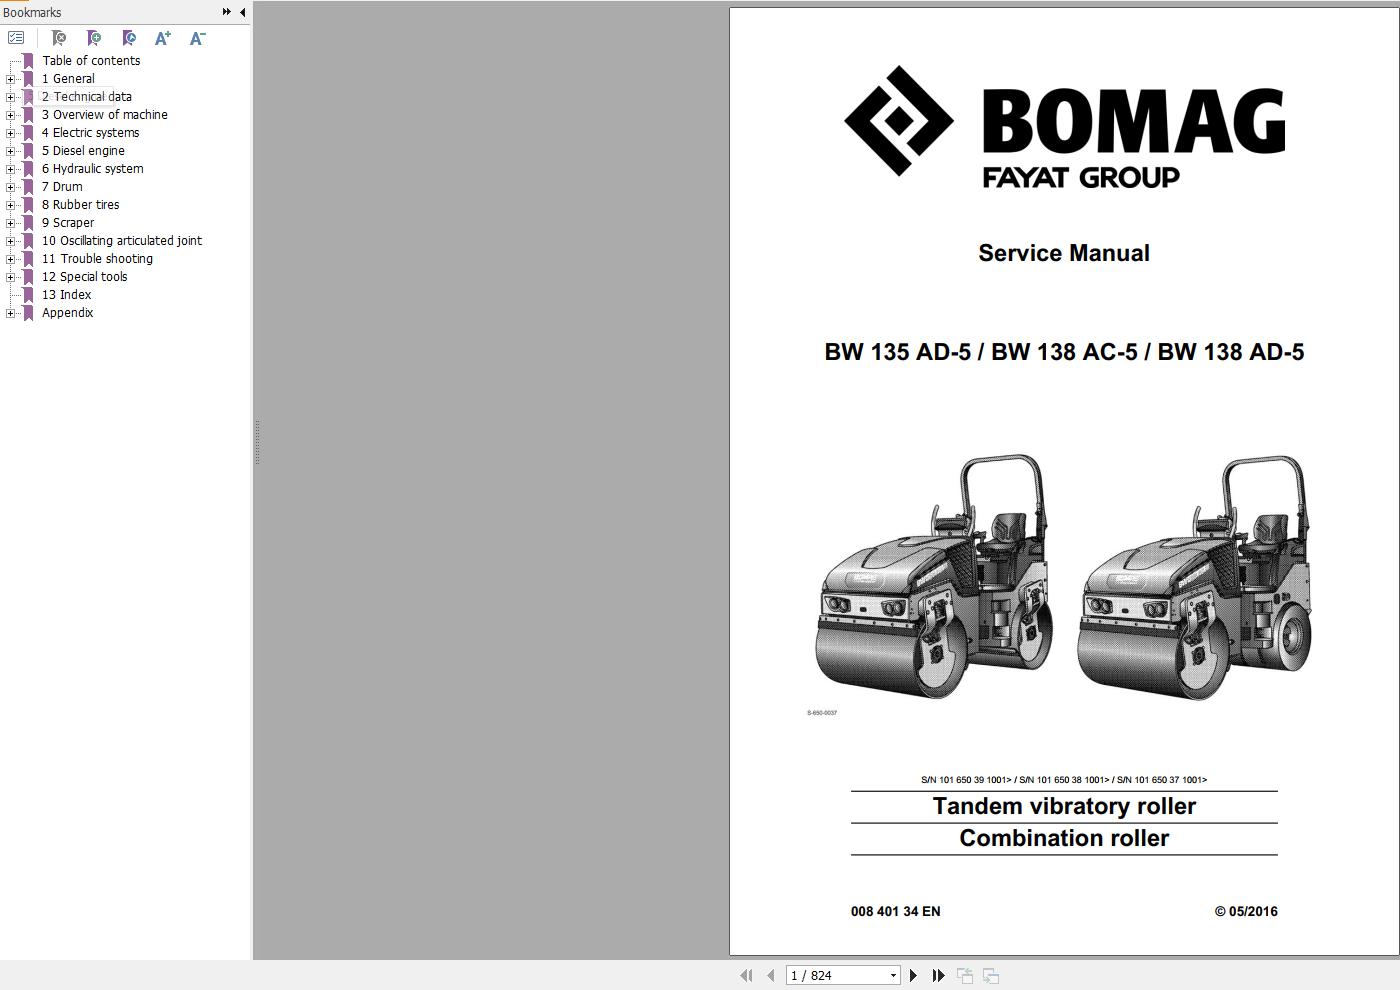1400x990 pixels.
Task: Expand the 3 Overview of machine bookmark
Action: 11,115
